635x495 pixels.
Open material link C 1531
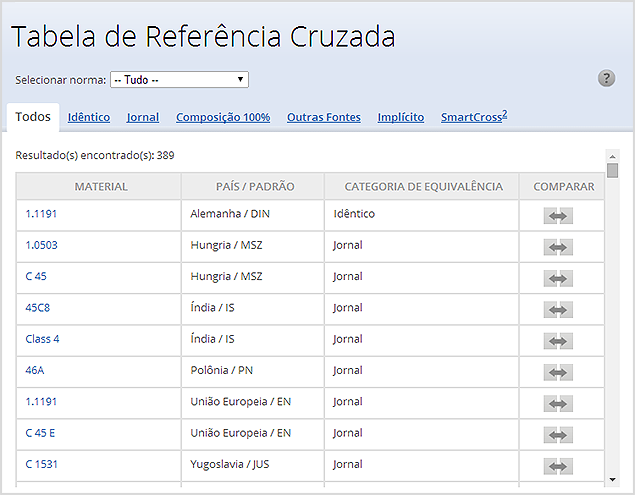(41, 464)
